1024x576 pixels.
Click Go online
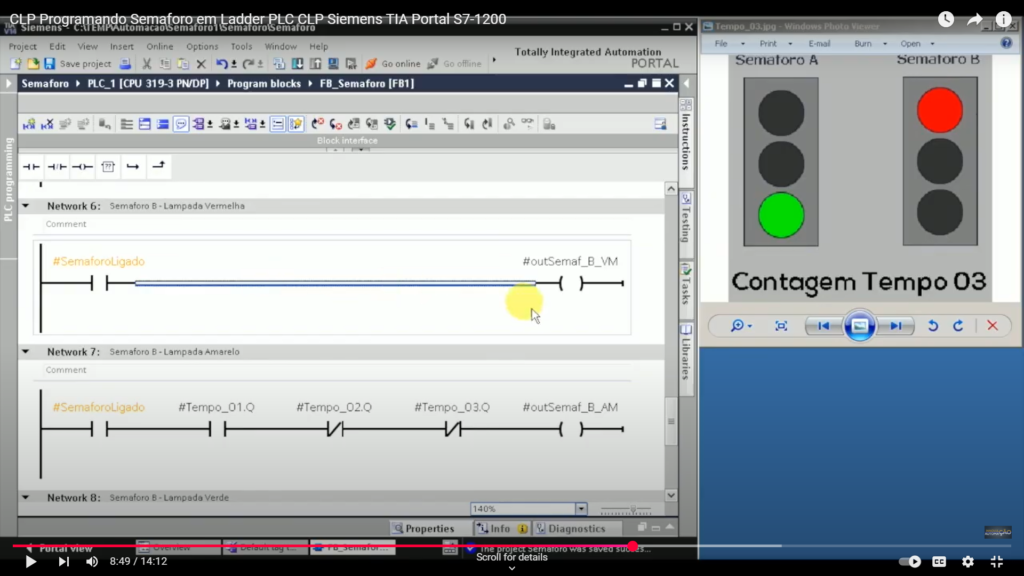[393, 64]
